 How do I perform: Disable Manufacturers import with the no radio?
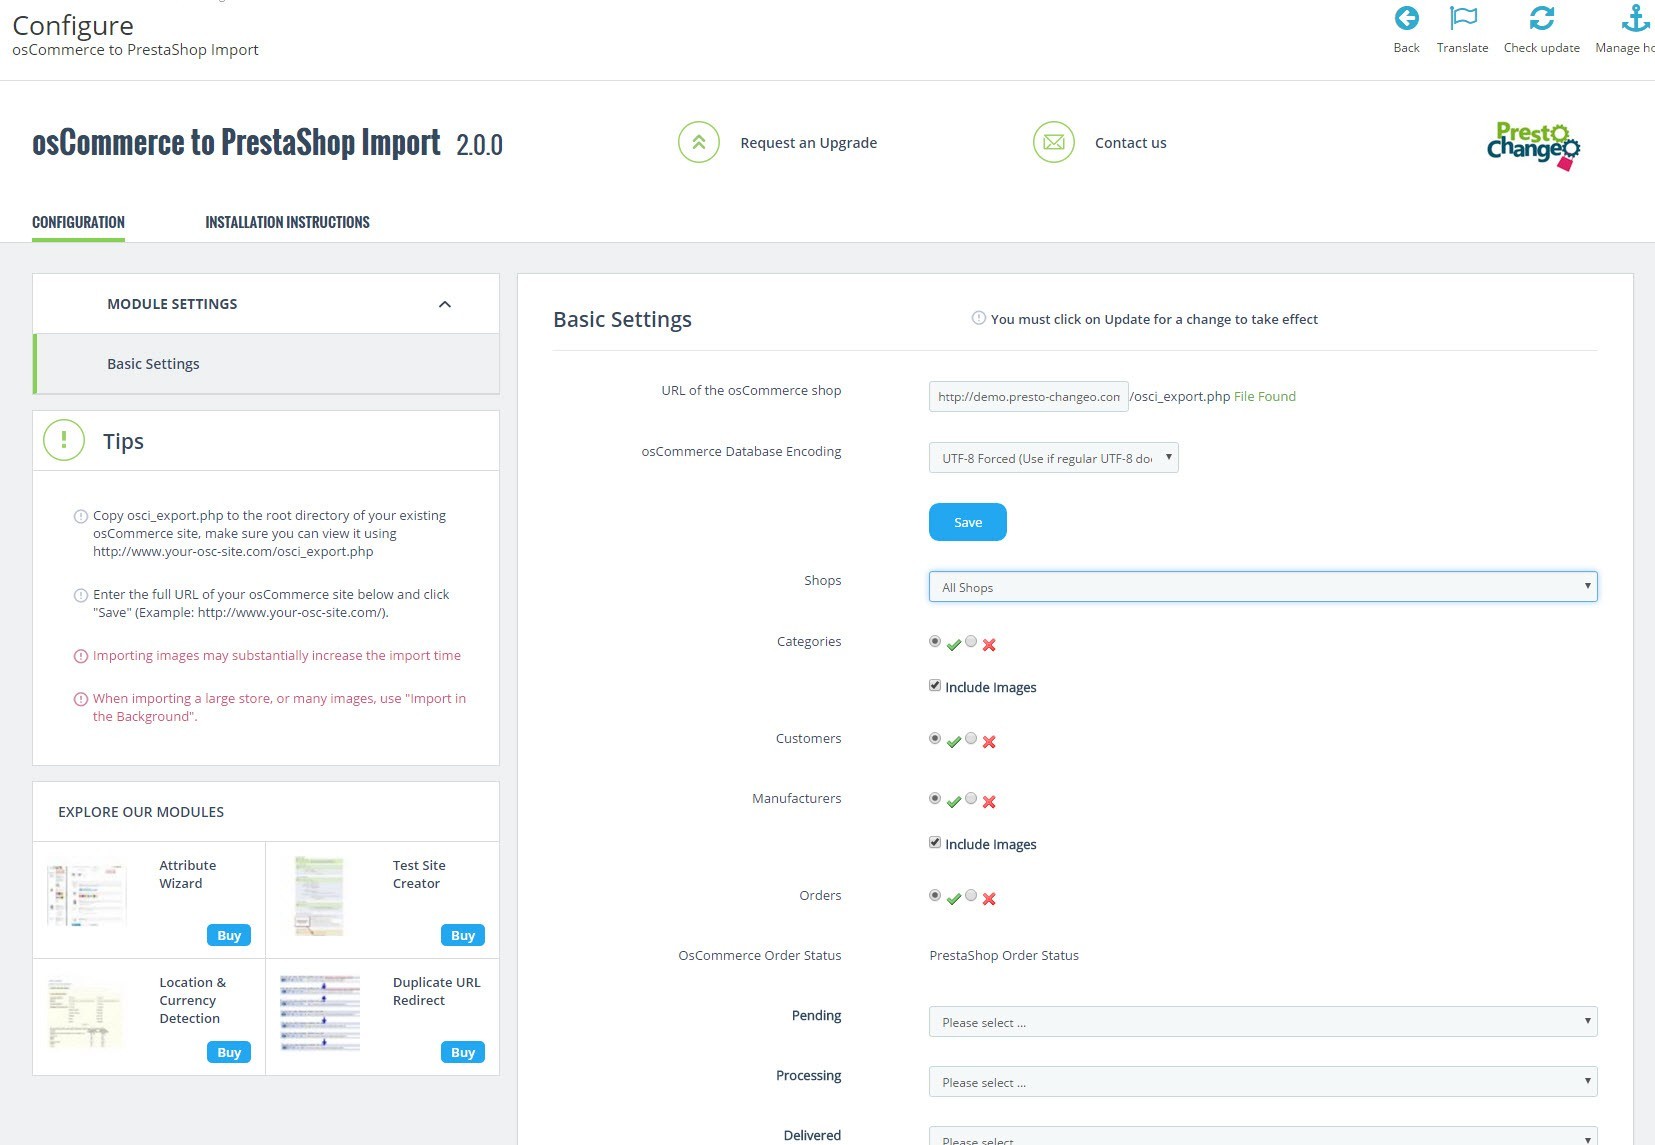(971, 798)
